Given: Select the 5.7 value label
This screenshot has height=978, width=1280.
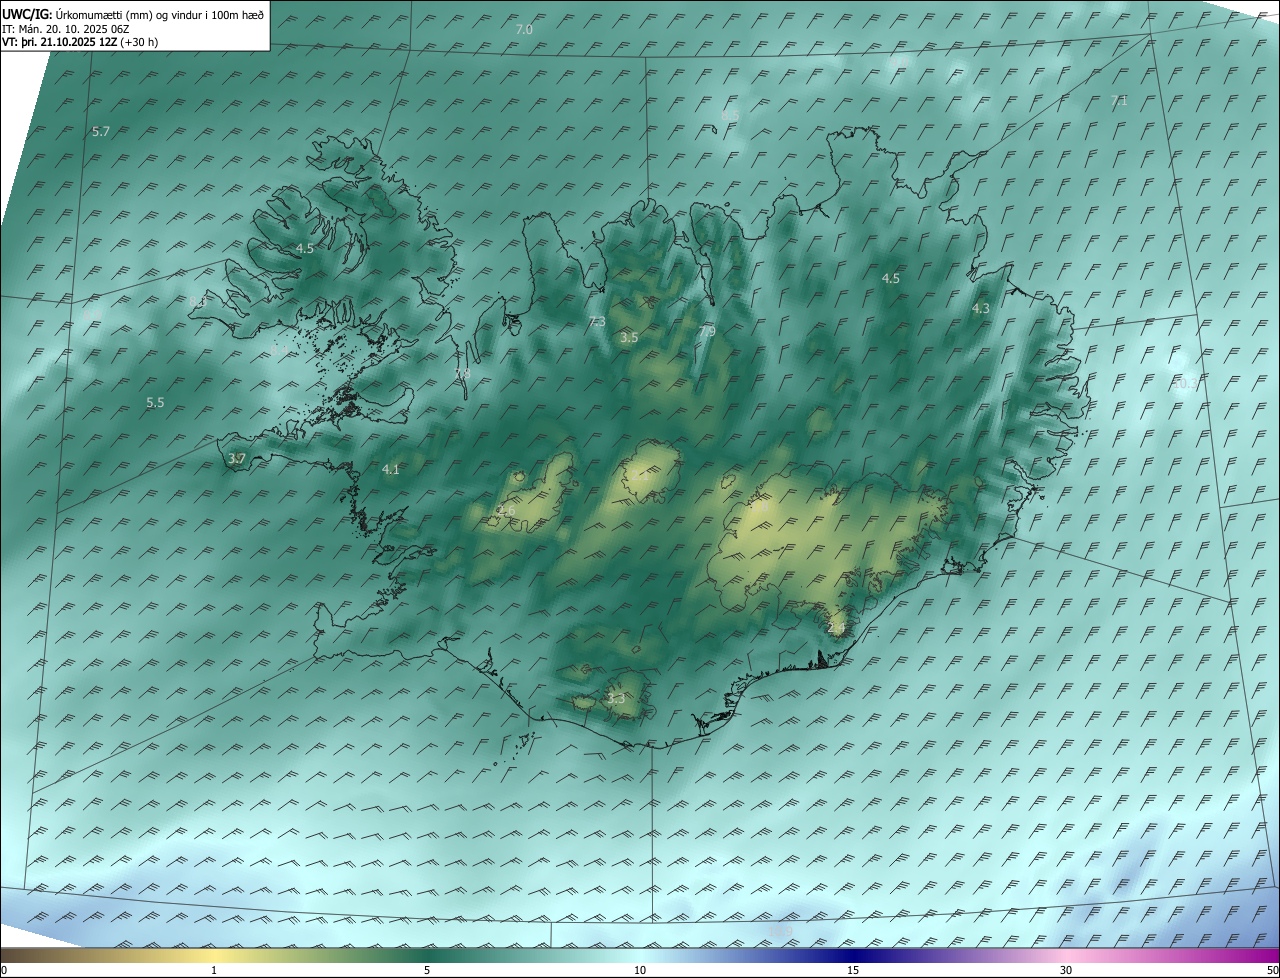Looking at the screenshot, I should (101, 132).
